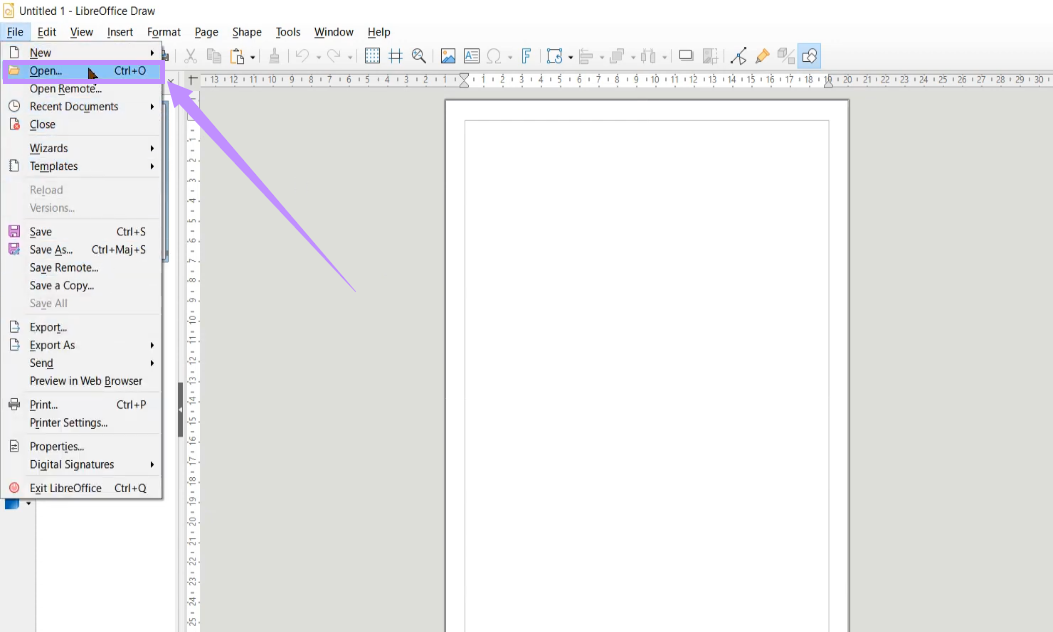Select the Insert Fontwork Text tool
This screenshot has height=632, width=1053.
click(x=525, y=55)
